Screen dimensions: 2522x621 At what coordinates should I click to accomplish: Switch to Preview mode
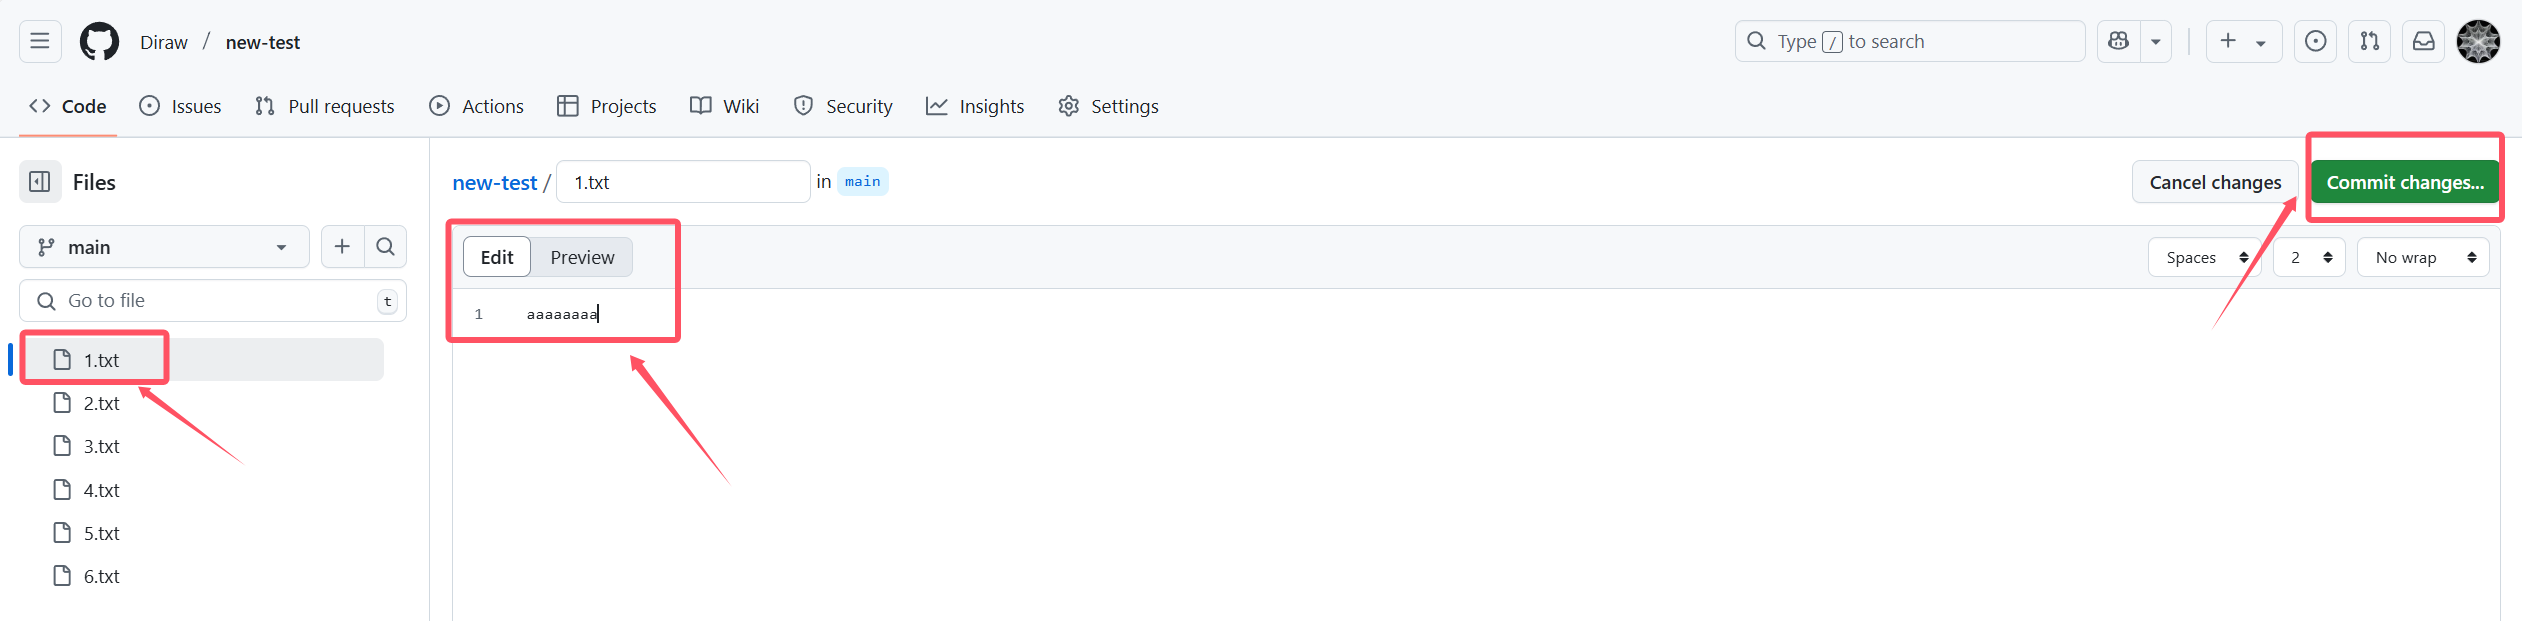tap(582, 257)
